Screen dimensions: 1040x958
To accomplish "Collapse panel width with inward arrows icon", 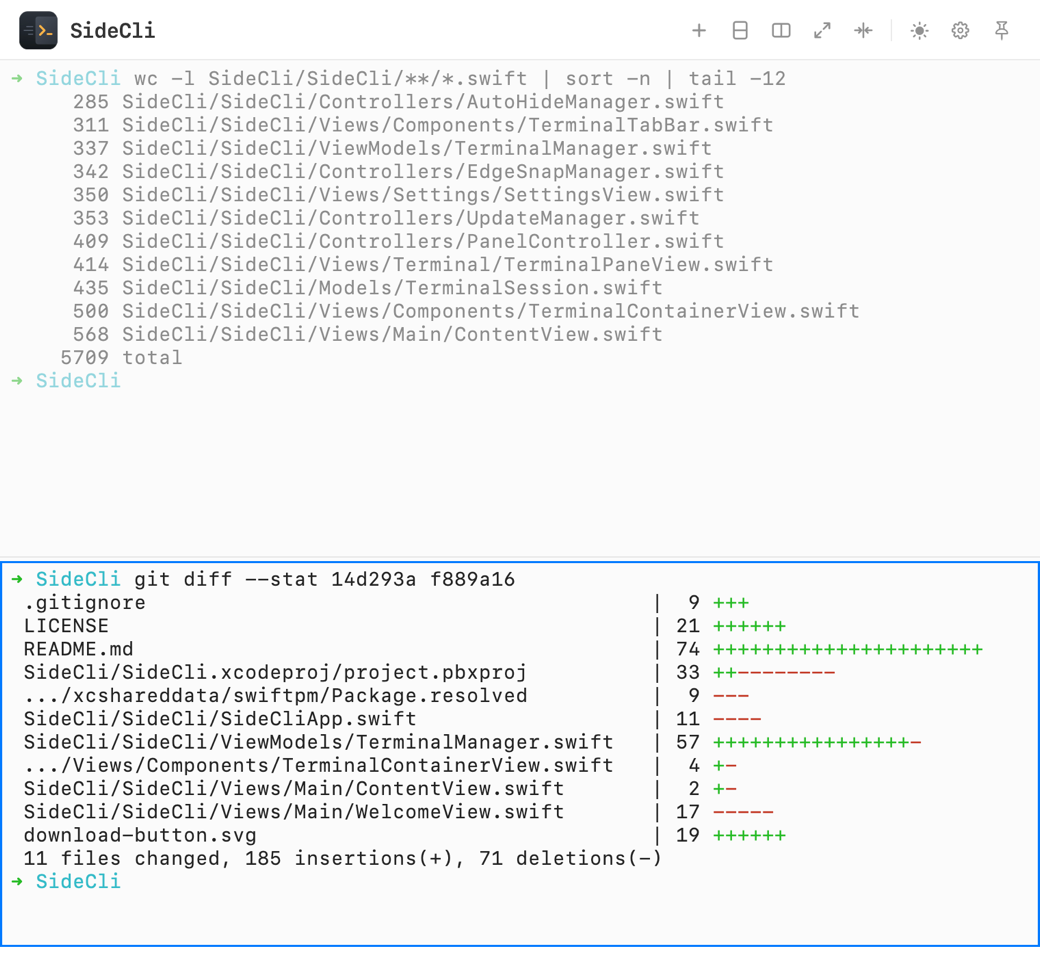I will tap(864, 31).
